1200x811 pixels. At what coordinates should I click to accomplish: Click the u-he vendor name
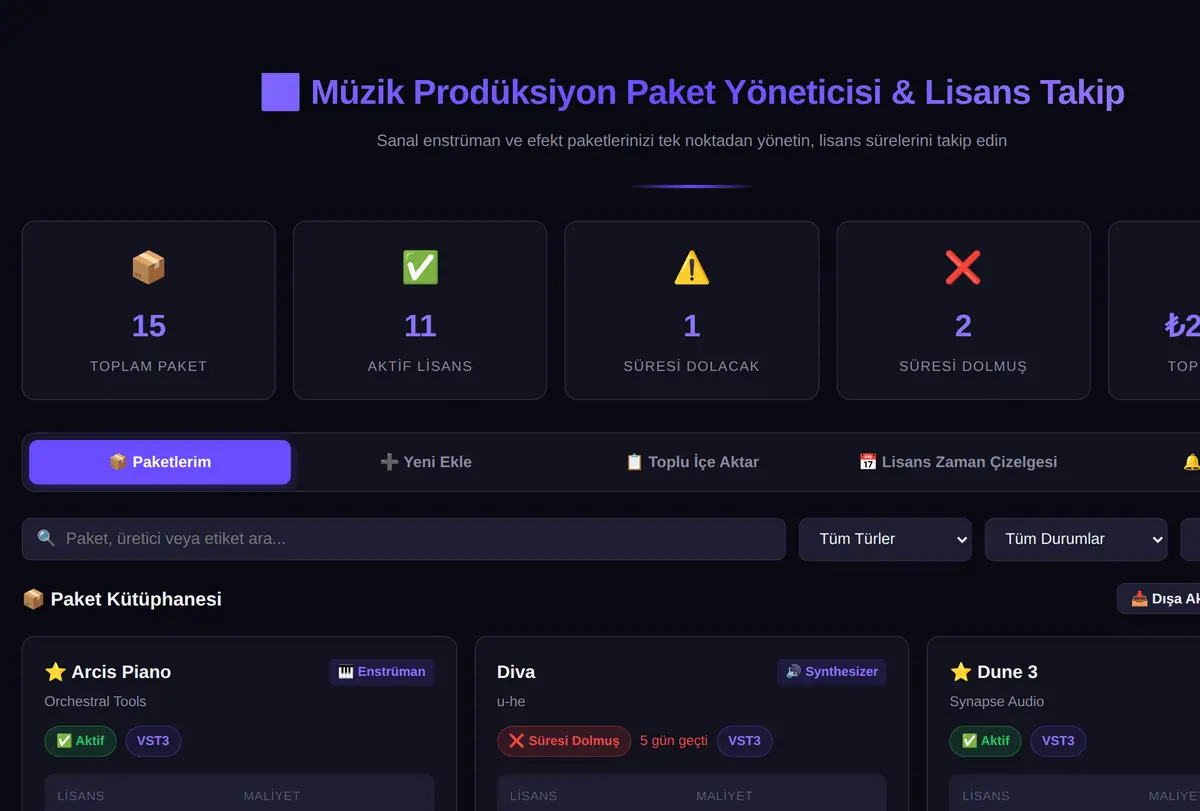(x=511, y=702)
